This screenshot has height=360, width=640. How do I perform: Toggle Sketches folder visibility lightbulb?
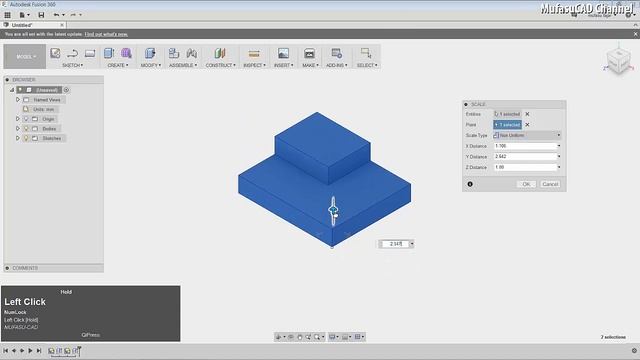tap(26, 138)
